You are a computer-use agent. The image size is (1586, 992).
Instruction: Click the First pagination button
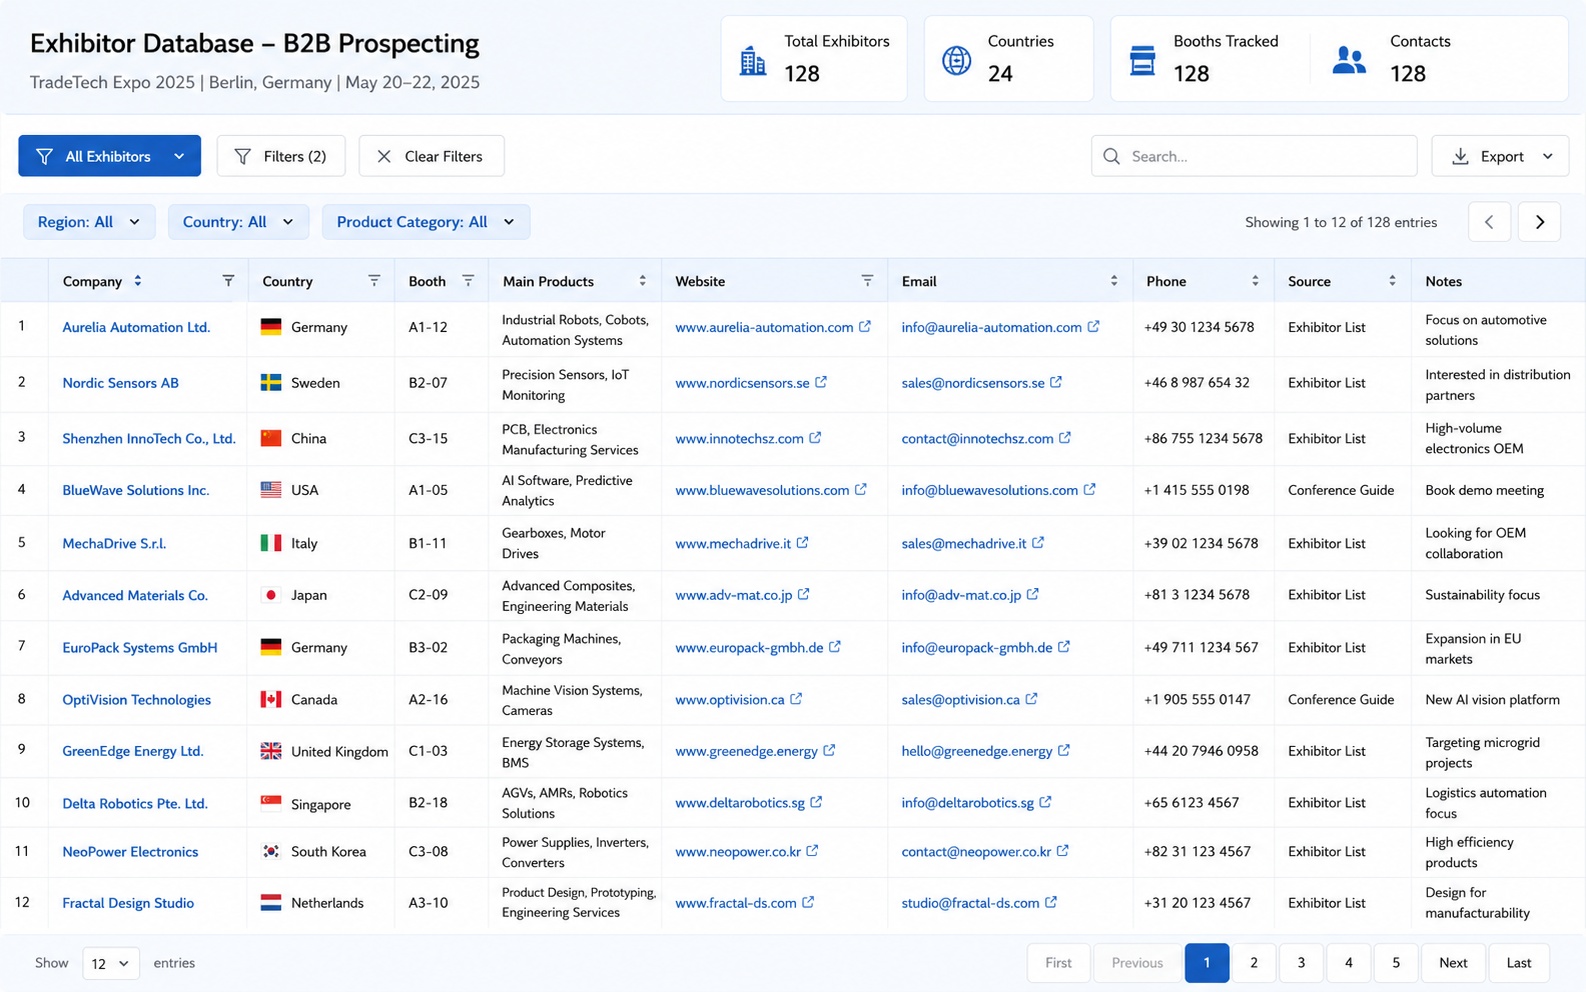click(1058, 963)
